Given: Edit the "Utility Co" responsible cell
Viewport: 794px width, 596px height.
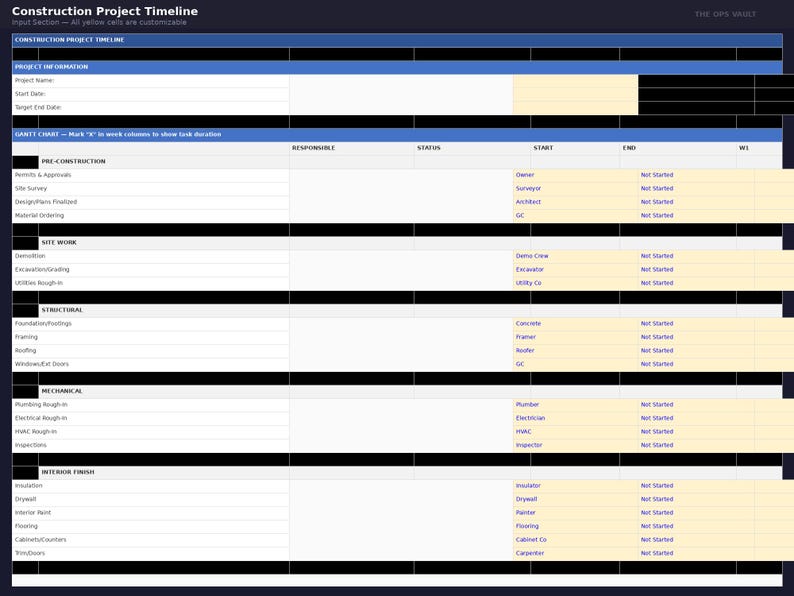Looking at the screenshot, I should (x=575, y=284).
